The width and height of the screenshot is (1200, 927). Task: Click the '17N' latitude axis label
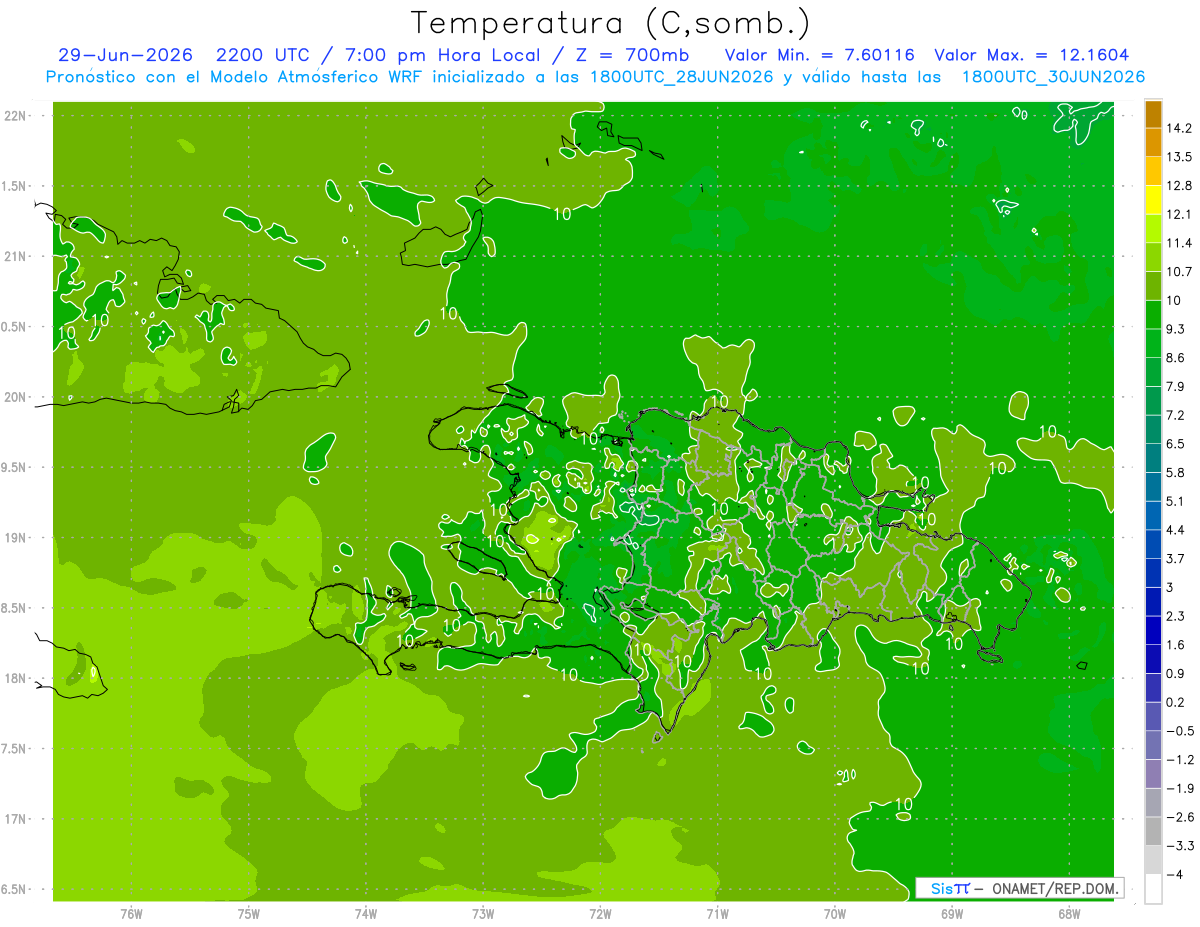(x=15, y=819)
